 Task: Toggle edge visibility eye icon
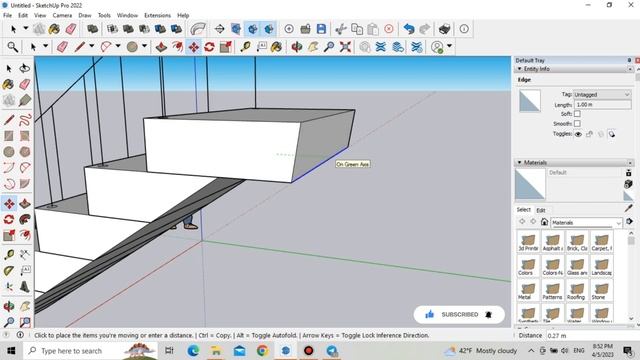(x=578, y=134)
